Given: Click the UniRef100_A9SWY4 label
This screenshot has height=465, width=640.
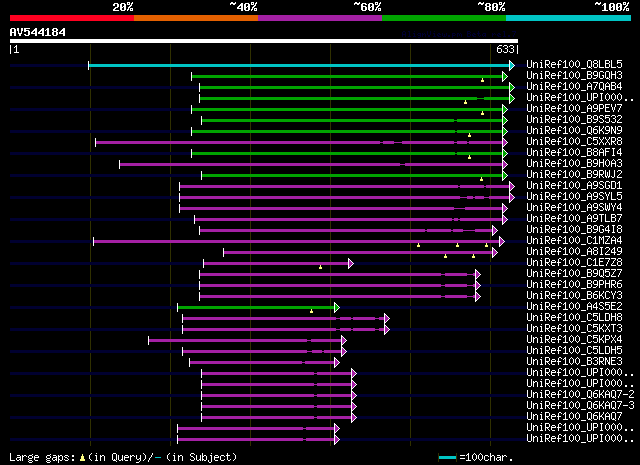Looking at the screenshot, I should pyautogui.click(x=574, y=207).
